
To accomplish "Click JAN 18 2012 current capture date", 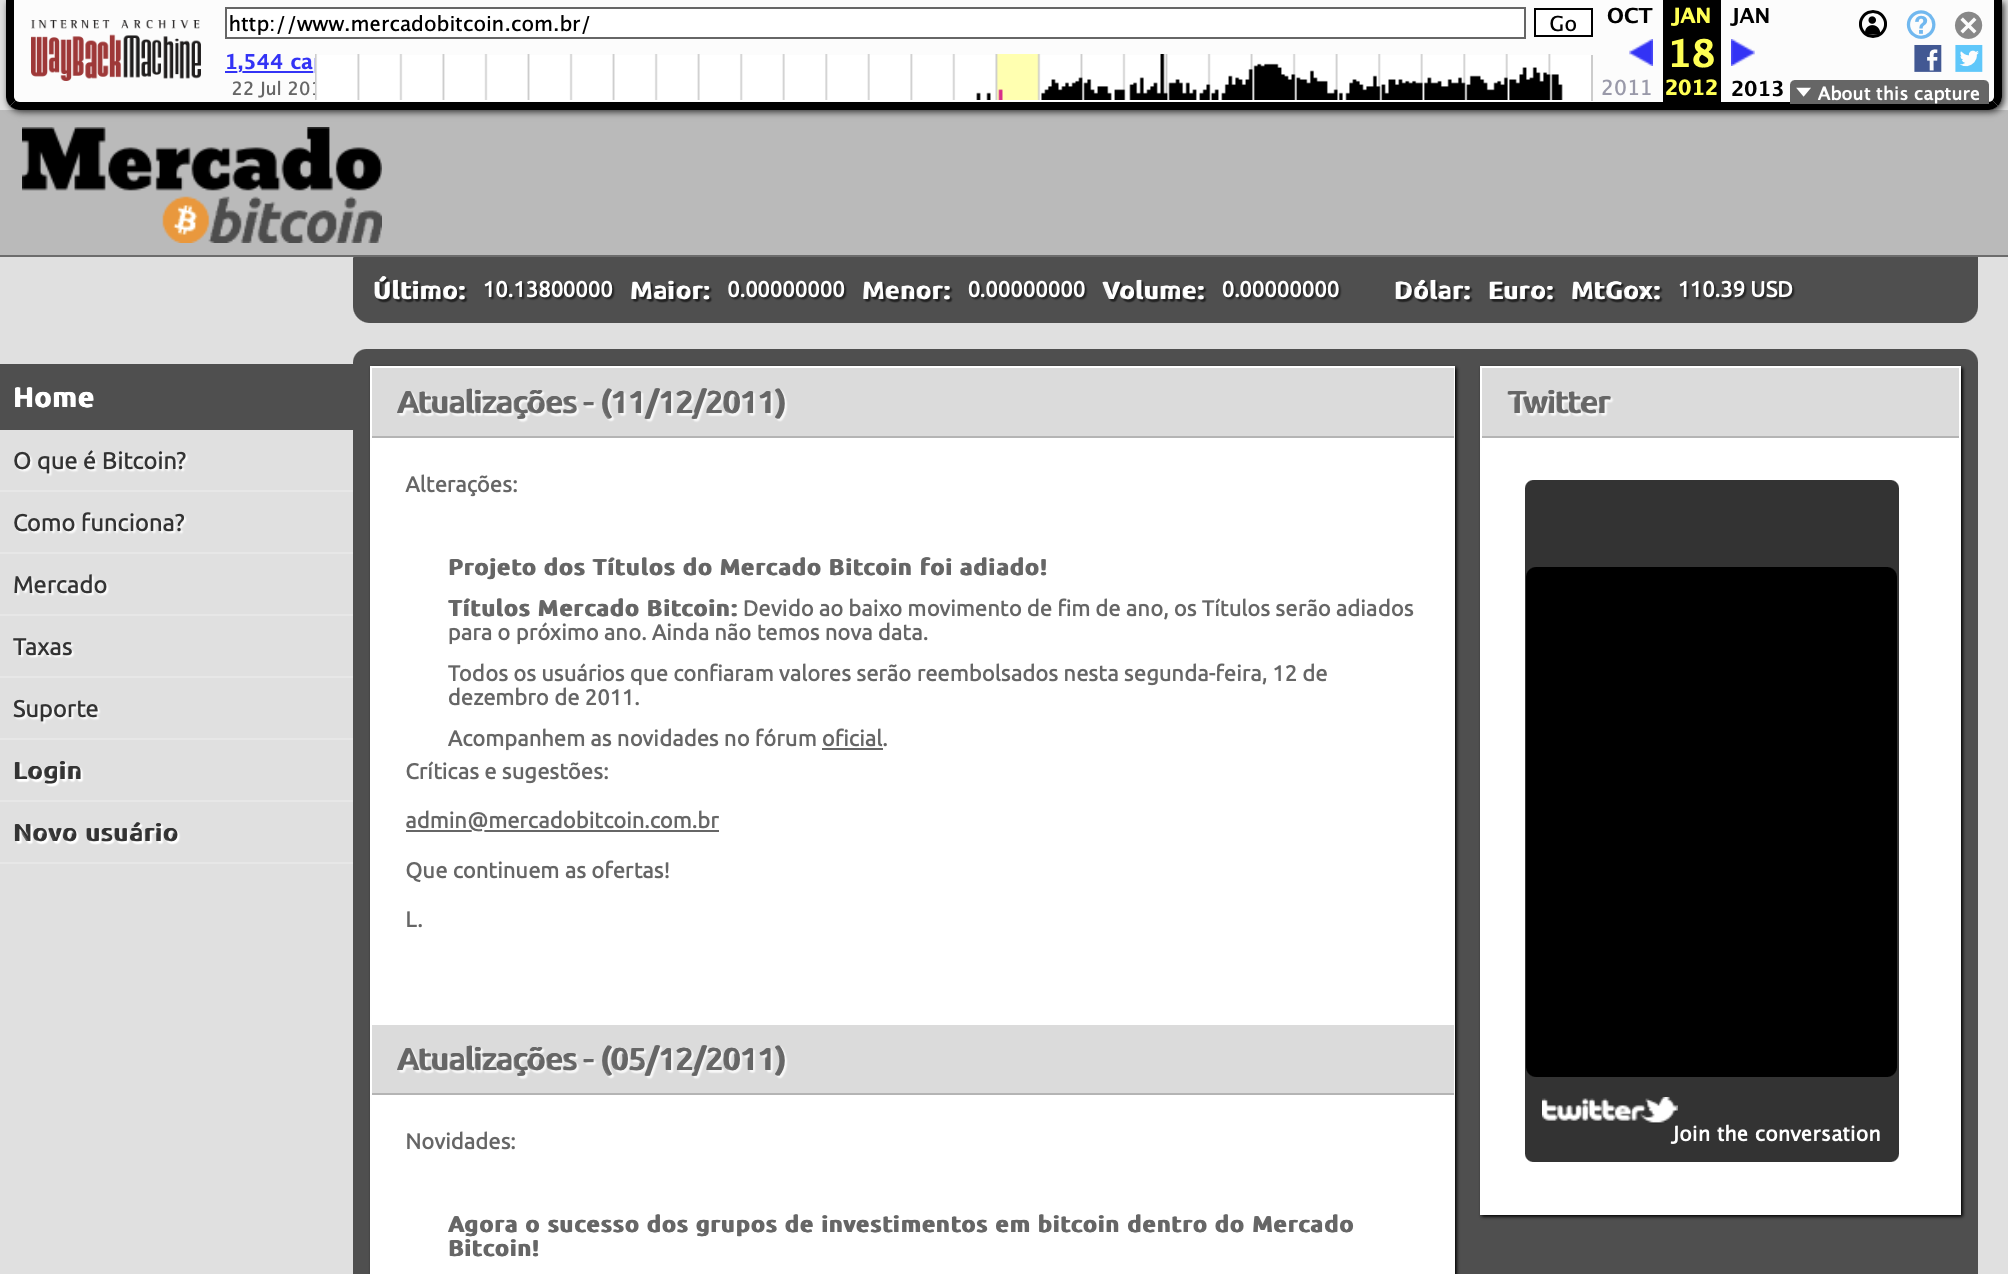I will [x=1691, y=52].
